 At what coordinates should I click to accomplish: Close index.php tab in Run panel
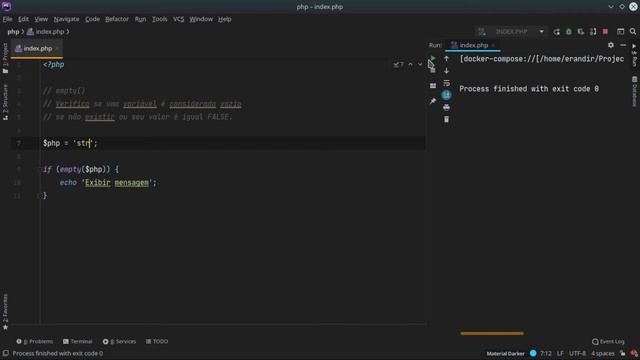click(x=493, y=45)
